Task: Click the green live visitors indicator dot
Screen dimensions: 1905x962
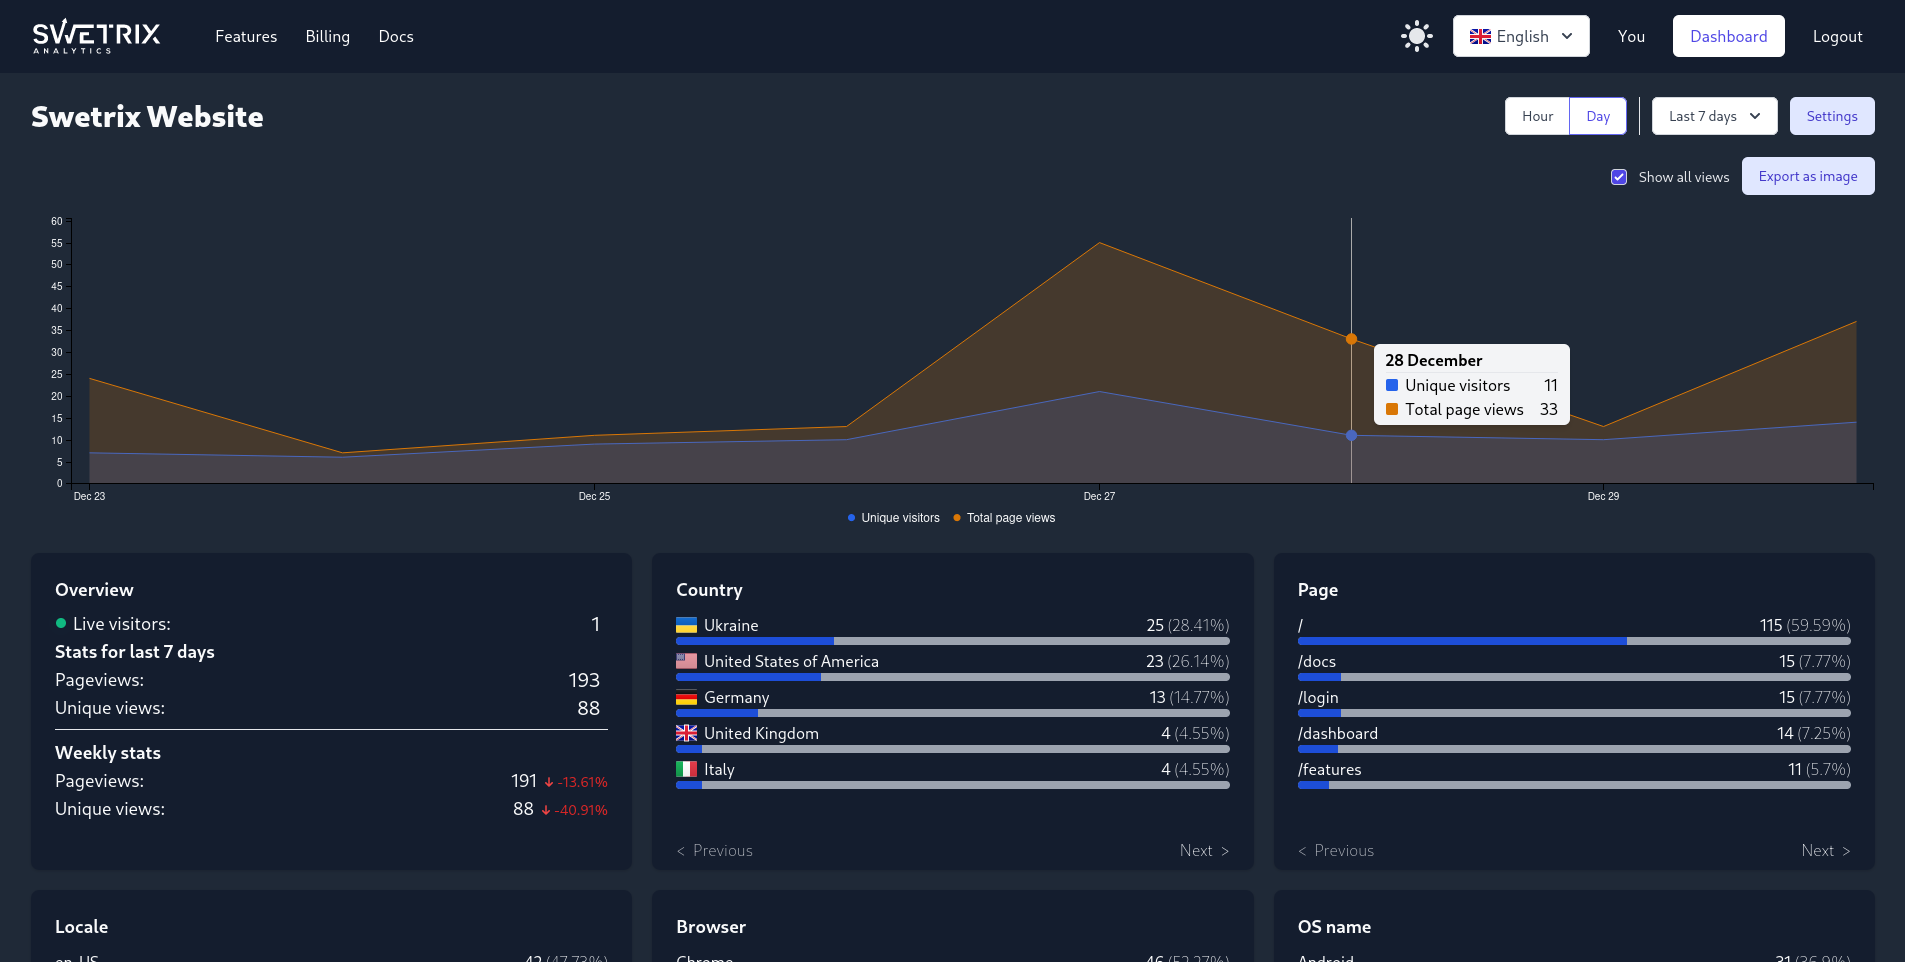Action: coord(61,624)
